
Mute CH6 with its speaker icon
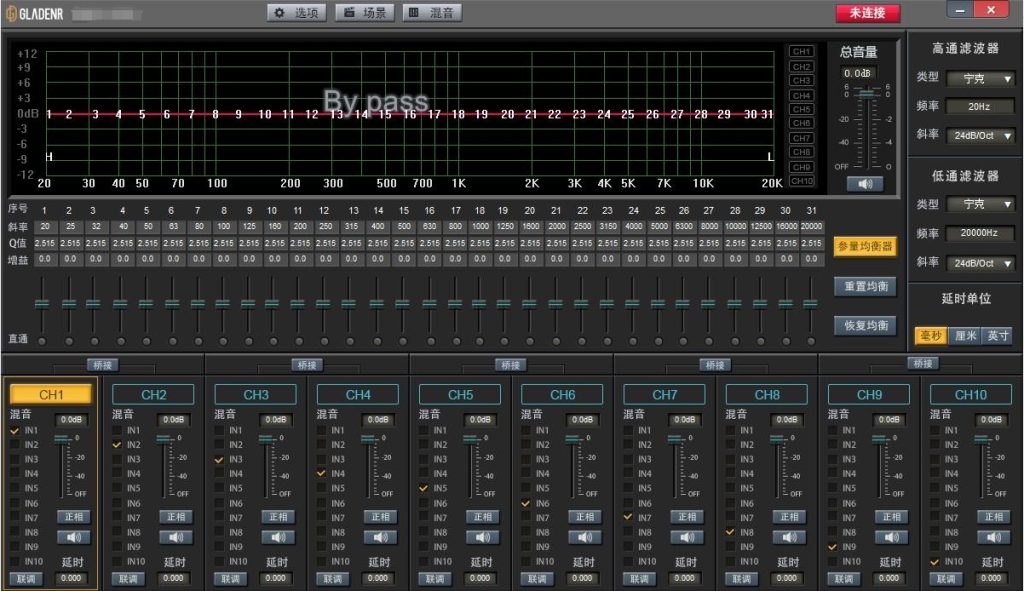click(584, 537)
